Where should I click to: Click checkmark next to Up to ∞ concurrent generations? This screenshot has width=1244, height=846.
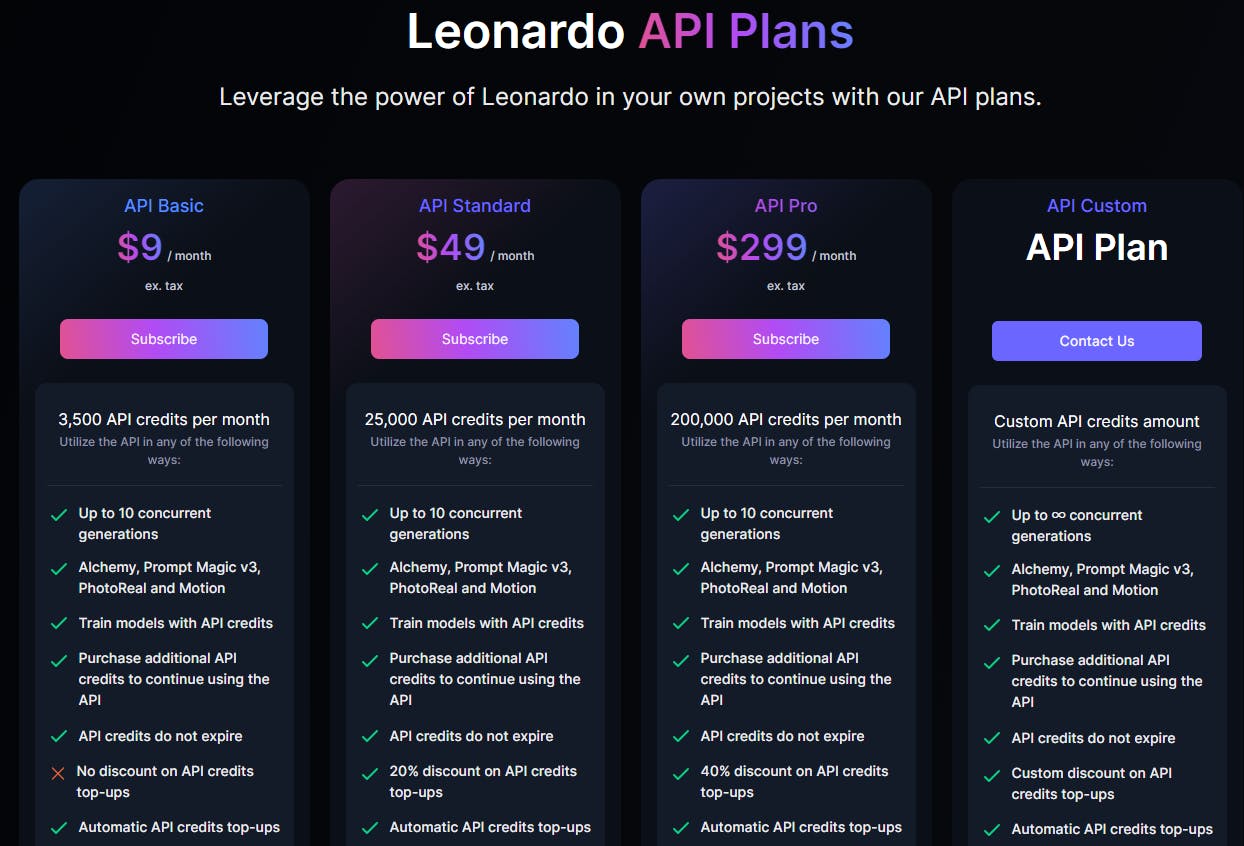[992, 517]
